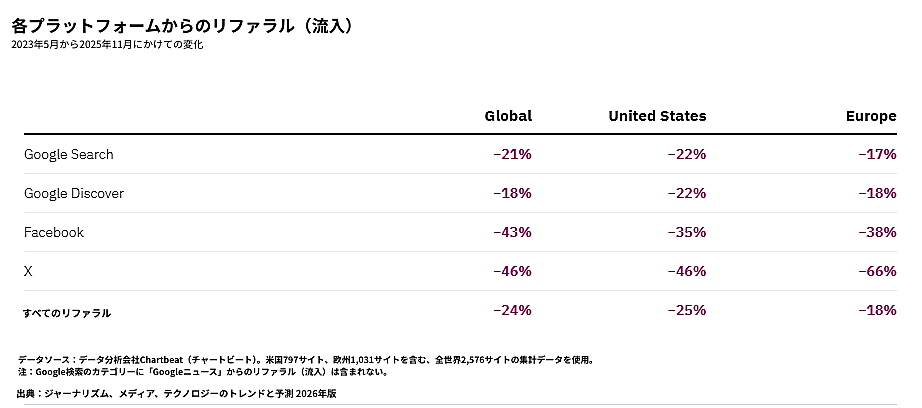Screen dimensions: 922x408
Task: Click the all-referrals United States value −25%
Action: click(686, 311)
